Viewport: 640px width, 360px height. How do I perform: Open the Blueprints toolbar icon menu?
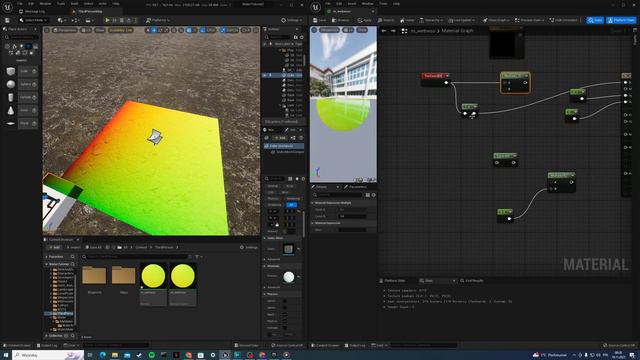point(75,20)
